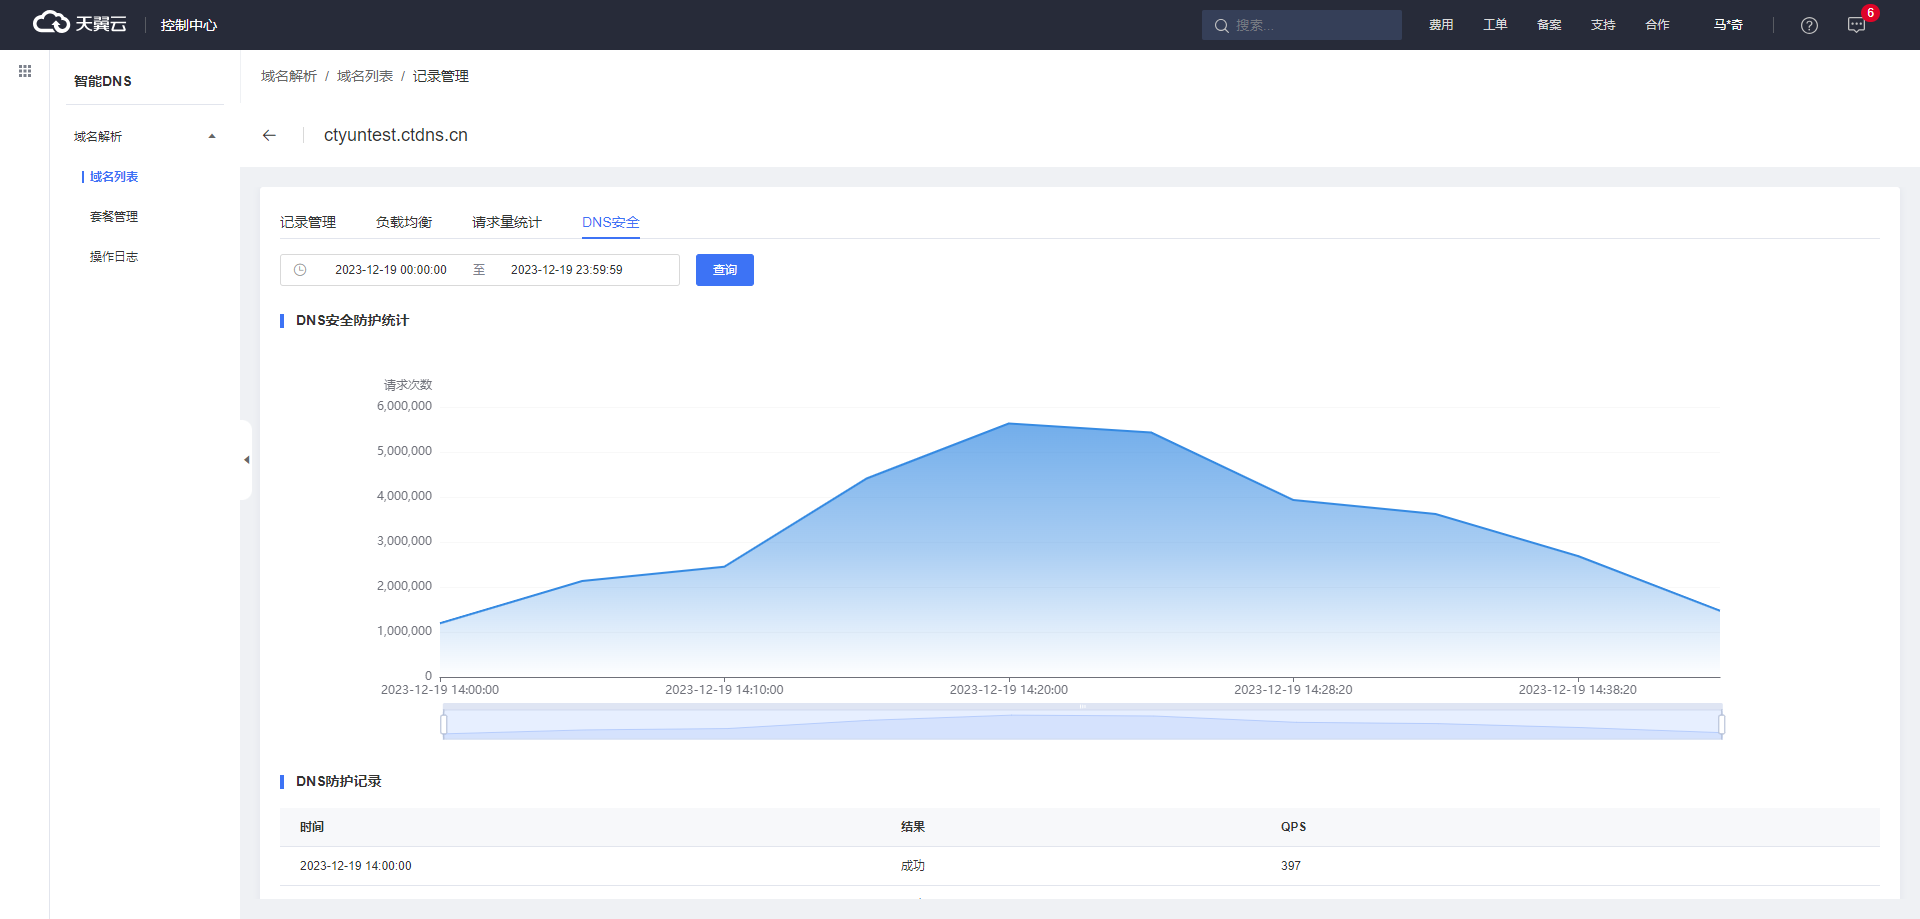1920x919 pixels.
Task: Click the 6,000,000 y-axis label
Action: [404, 406]
